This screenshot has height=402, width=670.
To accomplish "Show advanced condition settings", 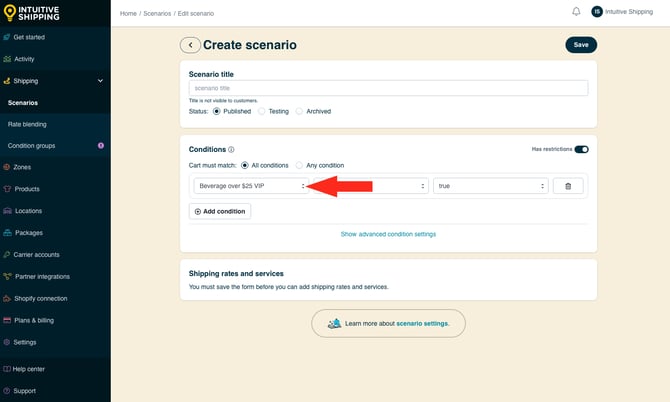I will click(x=388, y=234).
